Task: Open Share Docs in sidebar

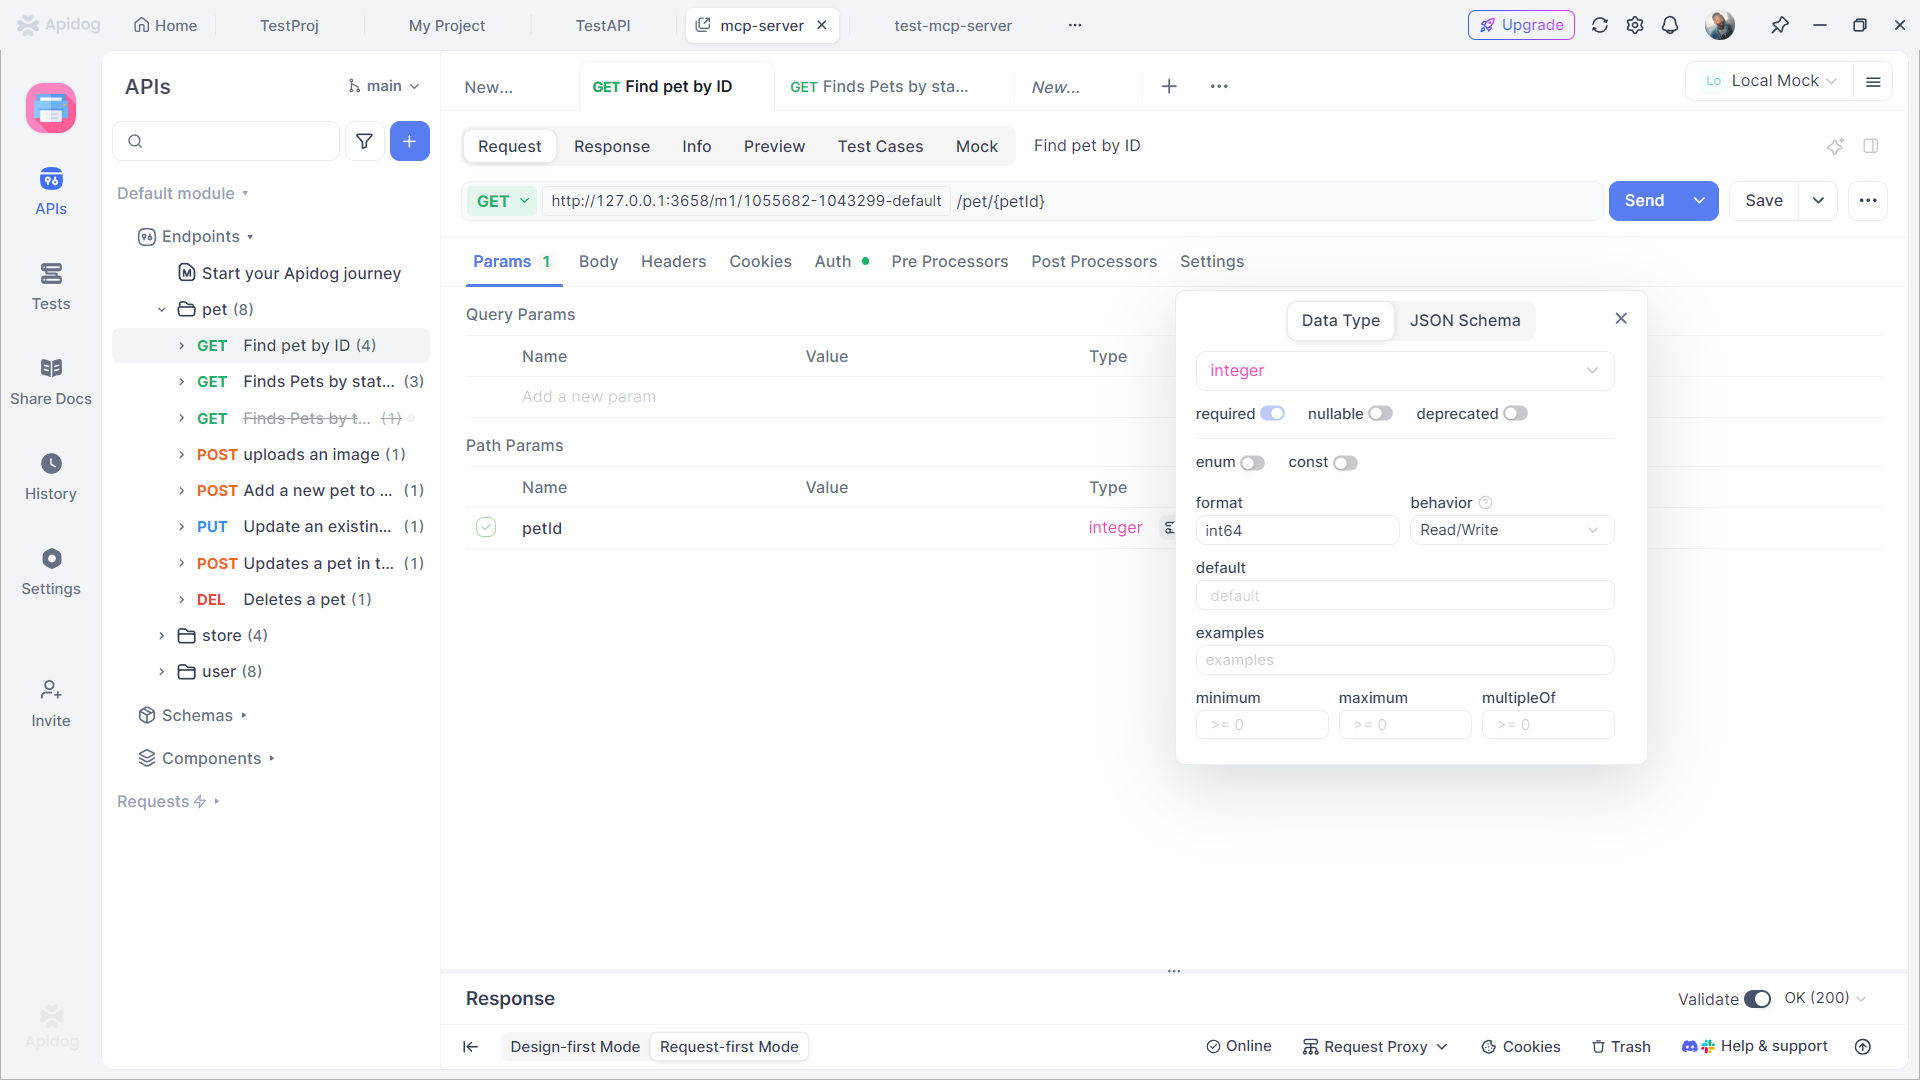Action: click(51, 382)
